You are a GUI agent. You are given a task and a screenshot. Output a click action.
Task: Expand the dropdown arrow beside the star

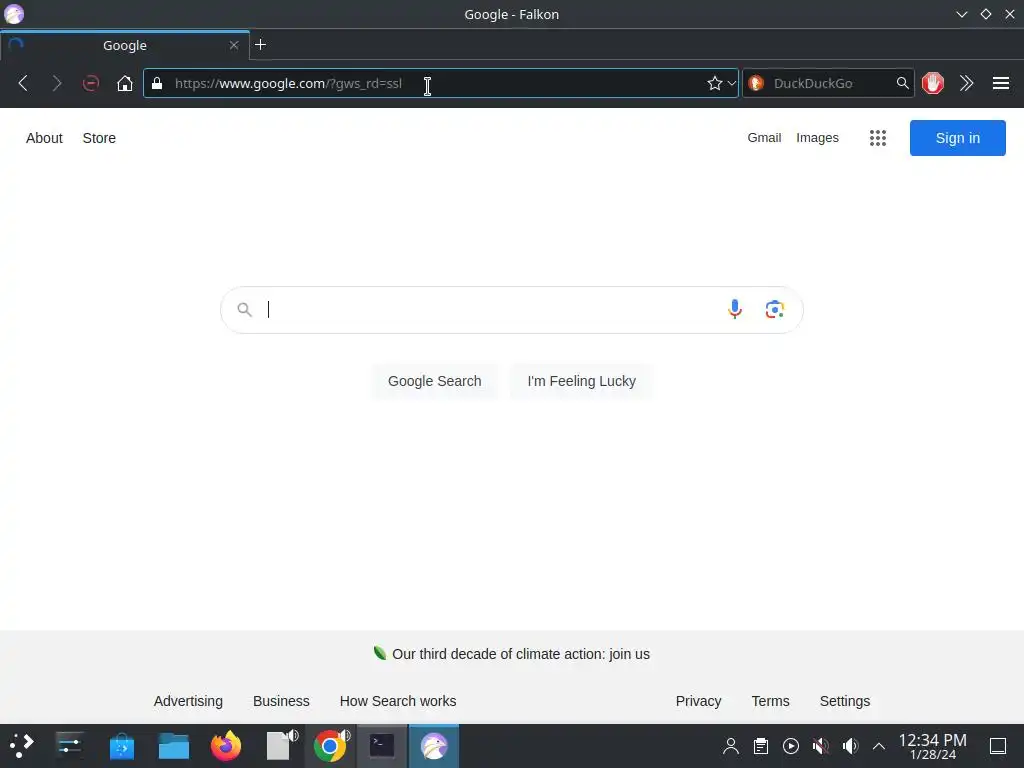click(731, 84)
